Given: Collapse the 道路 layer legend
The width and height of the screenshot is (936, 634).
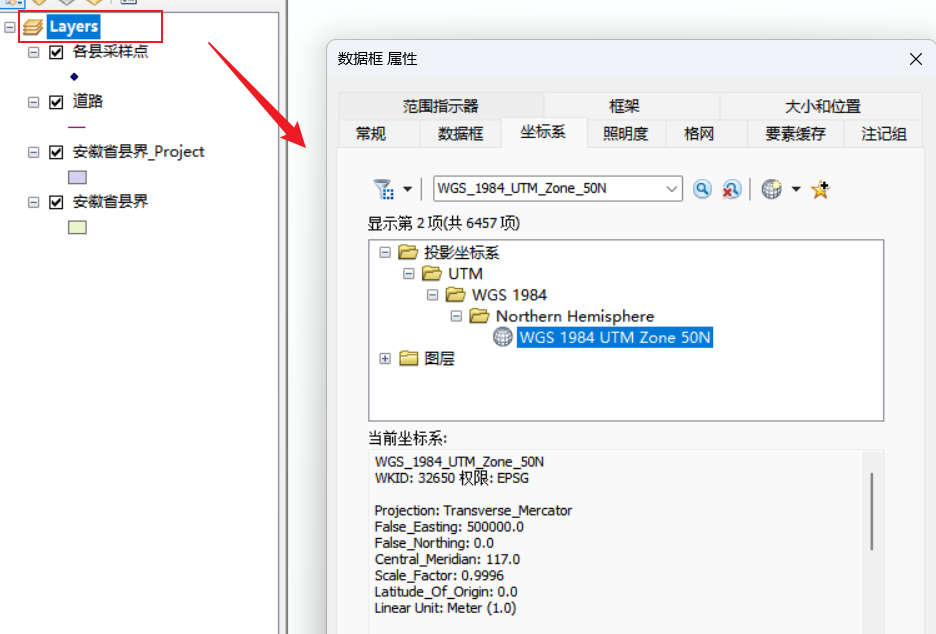Looking at the screenshot, I should point(33,102).
